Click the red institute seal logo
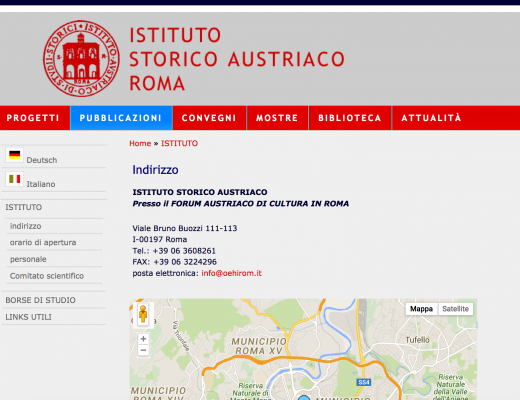Viewport: 520px width, 400px height. pos(81,58)
